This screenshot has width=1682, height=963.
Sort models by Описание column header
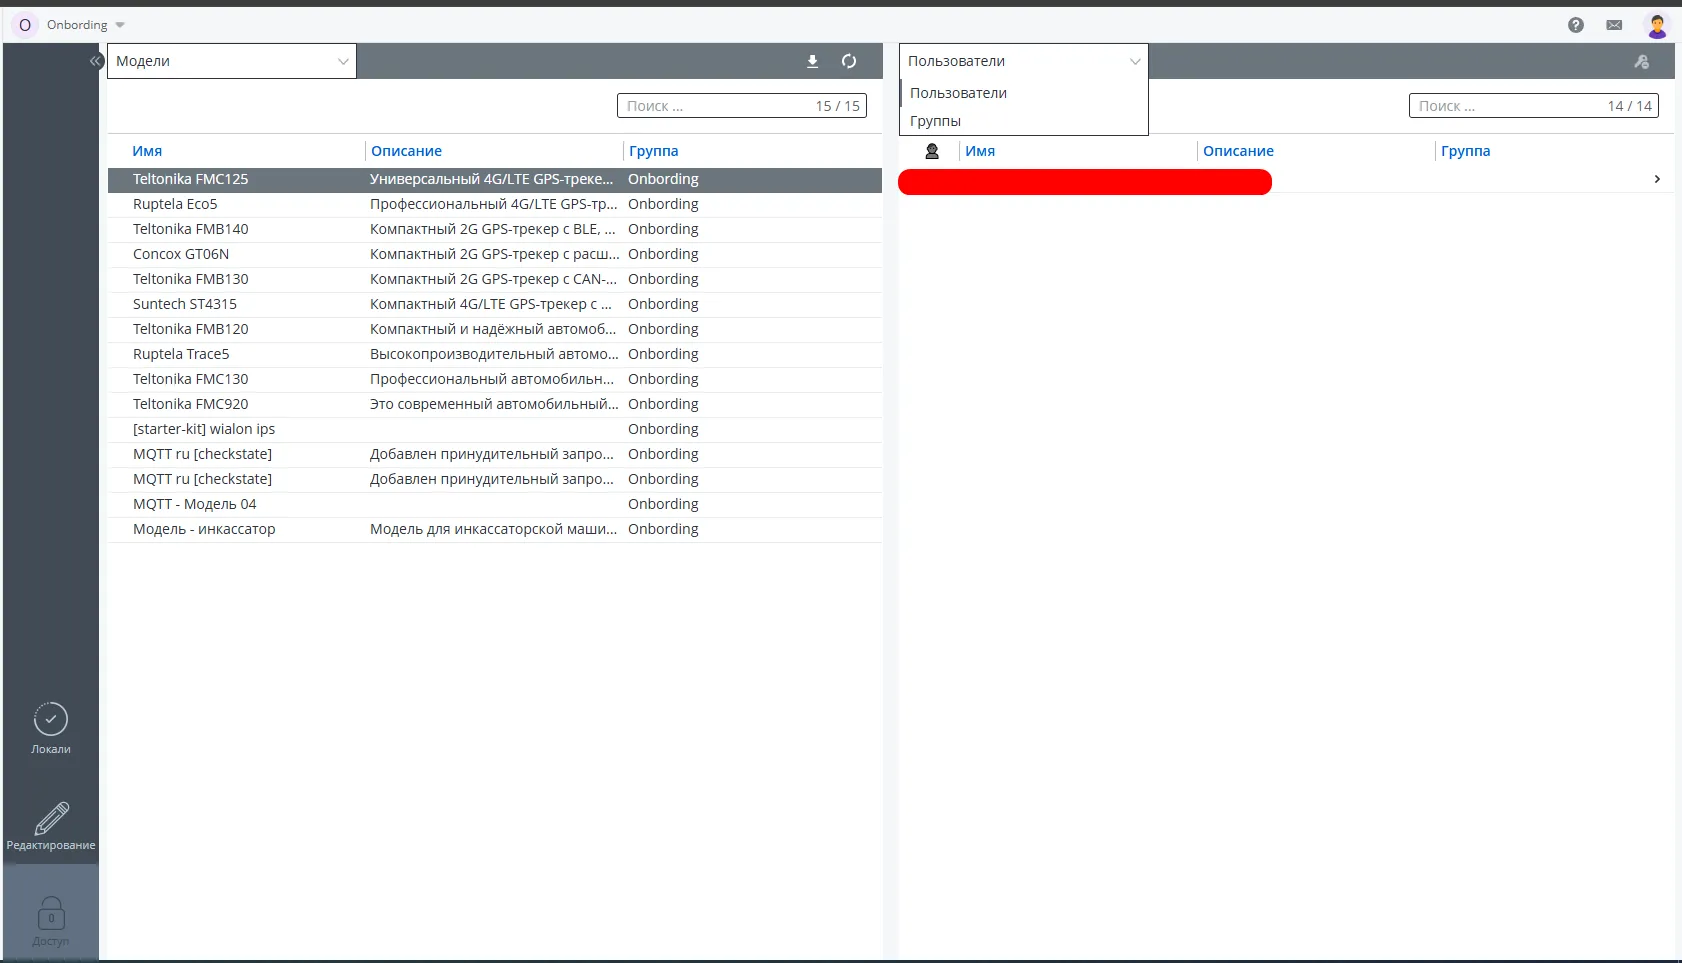tap(406, 151)
